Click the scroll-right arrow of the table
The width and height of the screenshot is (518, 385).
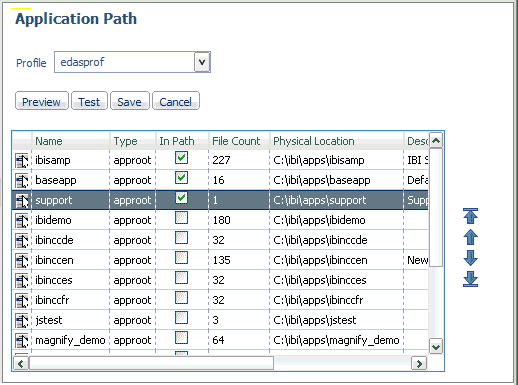[x=419, y=363]
